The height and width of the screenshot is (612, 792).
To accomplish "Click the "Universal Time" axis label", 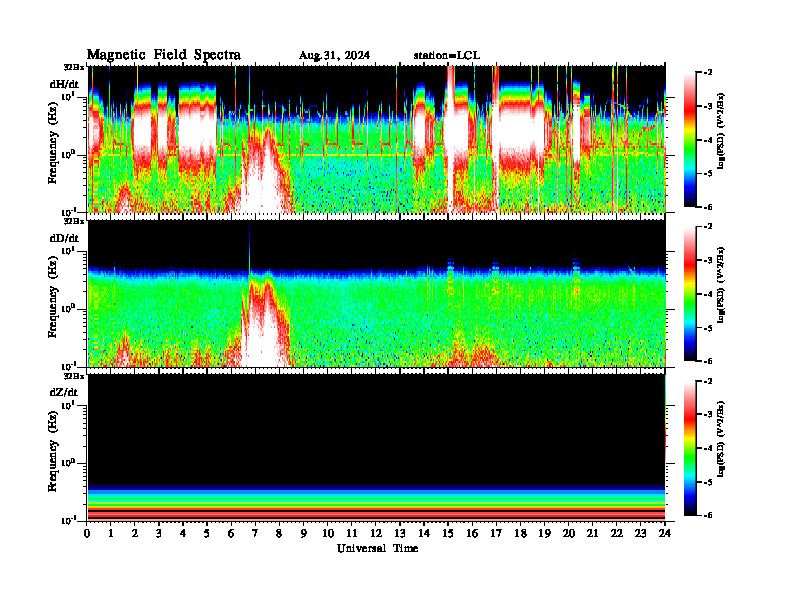I will click(x=377, y=548).
